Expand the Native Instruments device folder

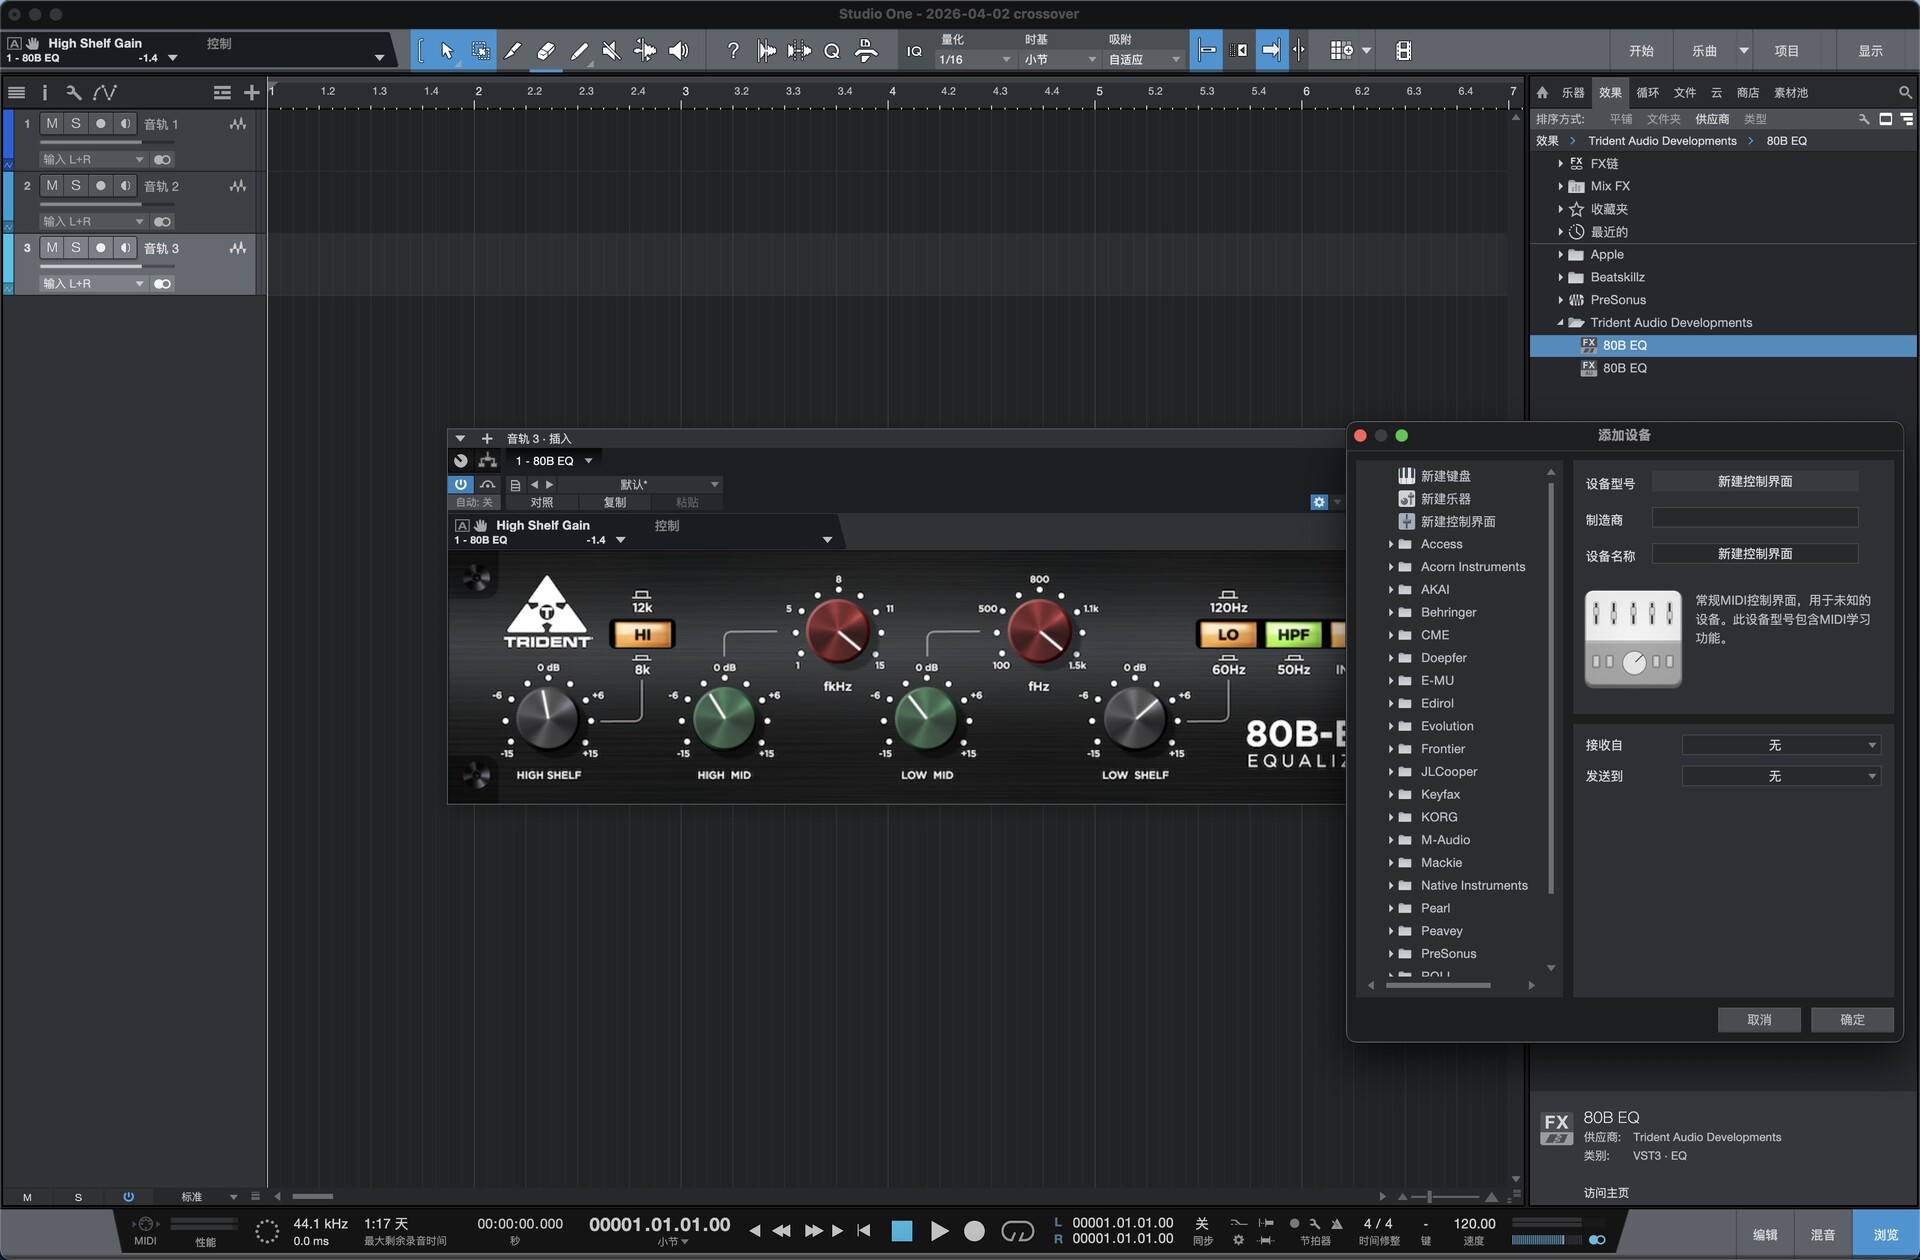pyautogui.click(x=1391, y=885)
